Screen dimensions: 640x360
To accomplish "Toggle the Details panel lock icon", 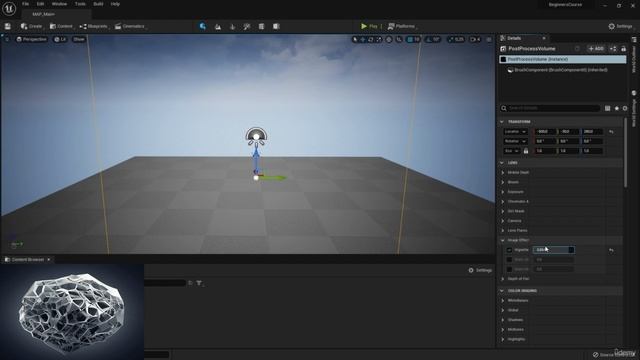I will pyautogui.click(x=623, y=49).
